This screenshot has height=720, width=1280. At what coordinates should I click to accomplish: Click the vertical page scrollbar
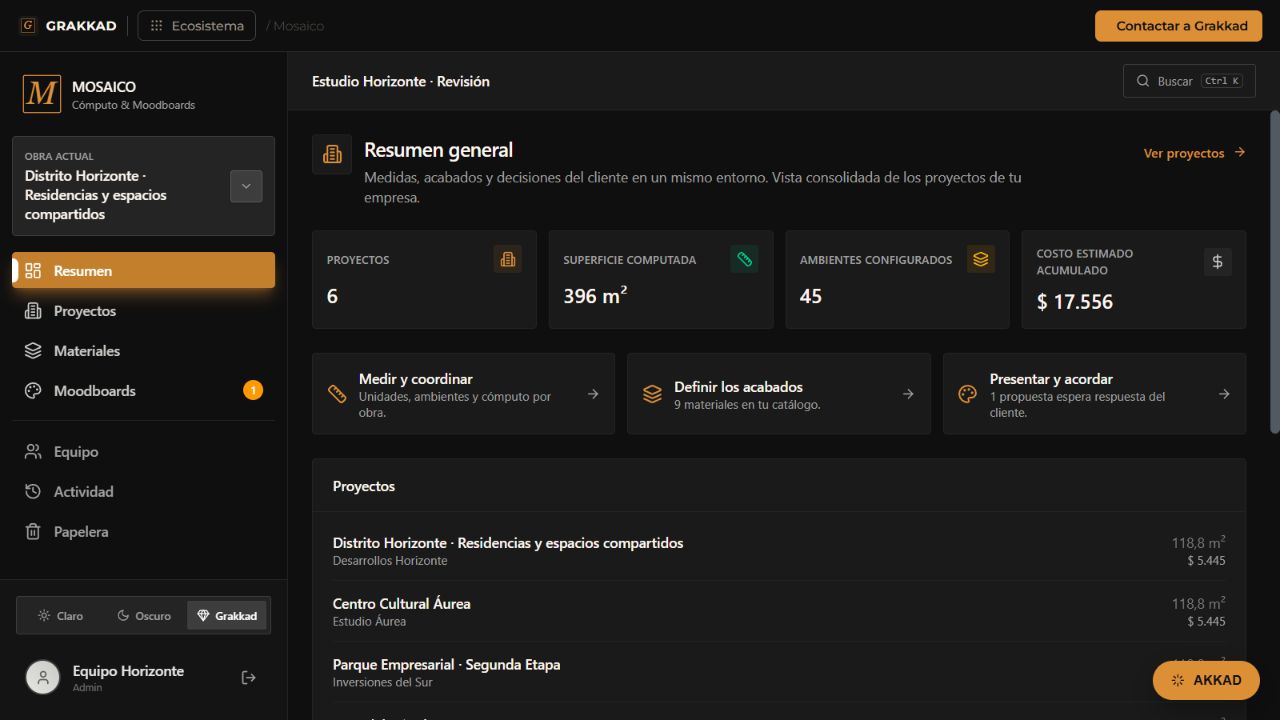(x=1274, y=272)
